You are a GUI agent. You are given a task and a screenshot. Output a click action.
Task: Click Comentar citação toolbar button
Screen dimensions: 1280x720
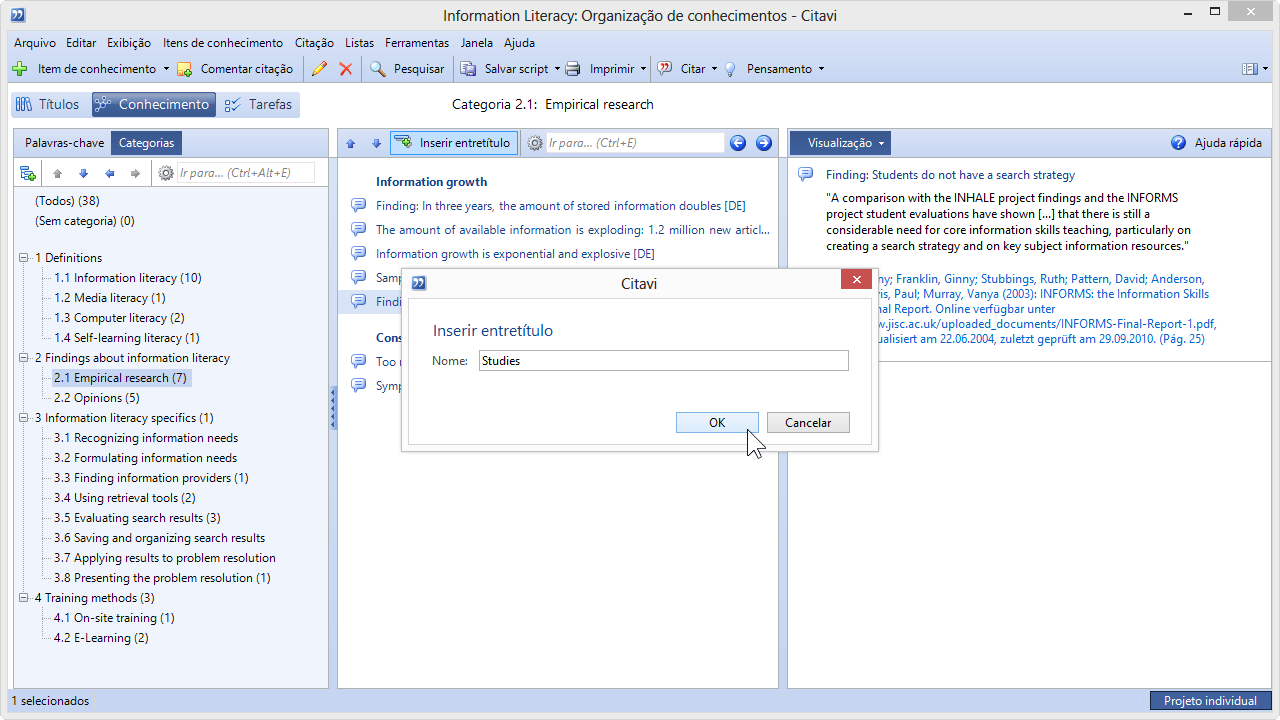point(235,69)
